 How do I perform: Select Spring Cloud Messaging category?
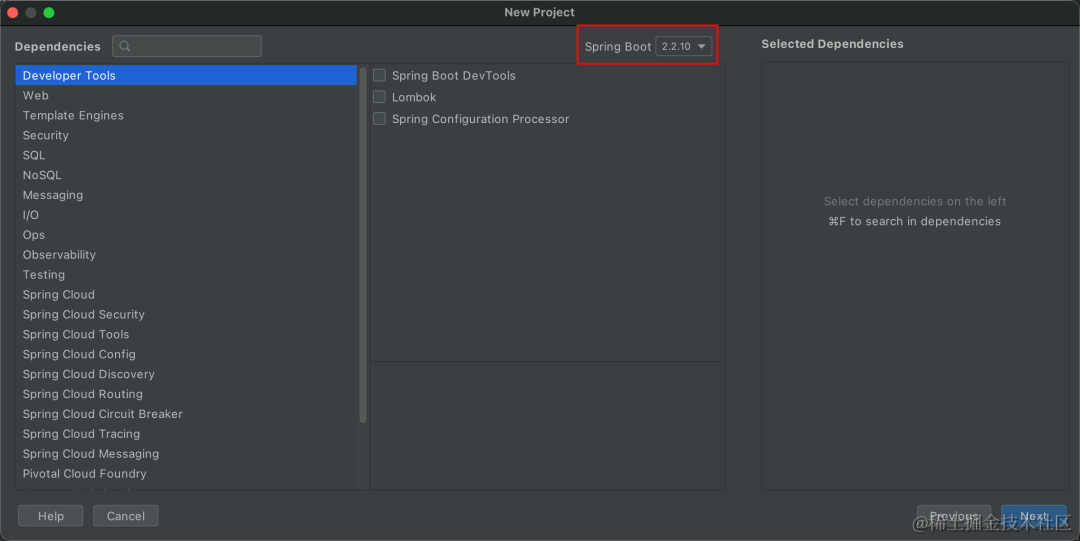[x=186, y=454]
